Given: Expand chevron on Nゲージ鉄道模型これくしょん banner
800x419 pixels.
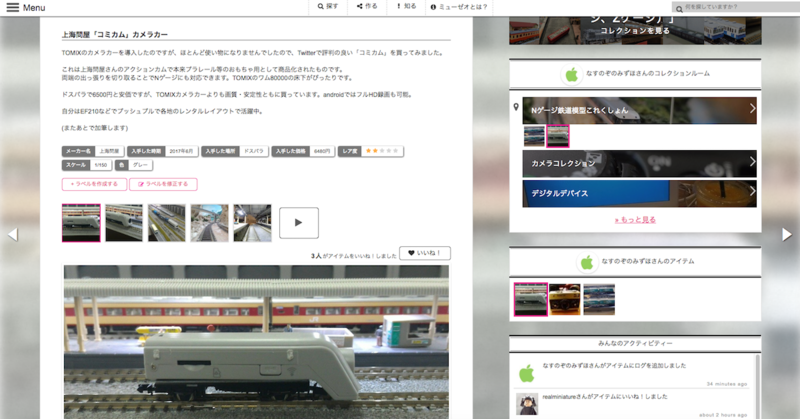Looking at the screenshot, I should tap(752, 109).
